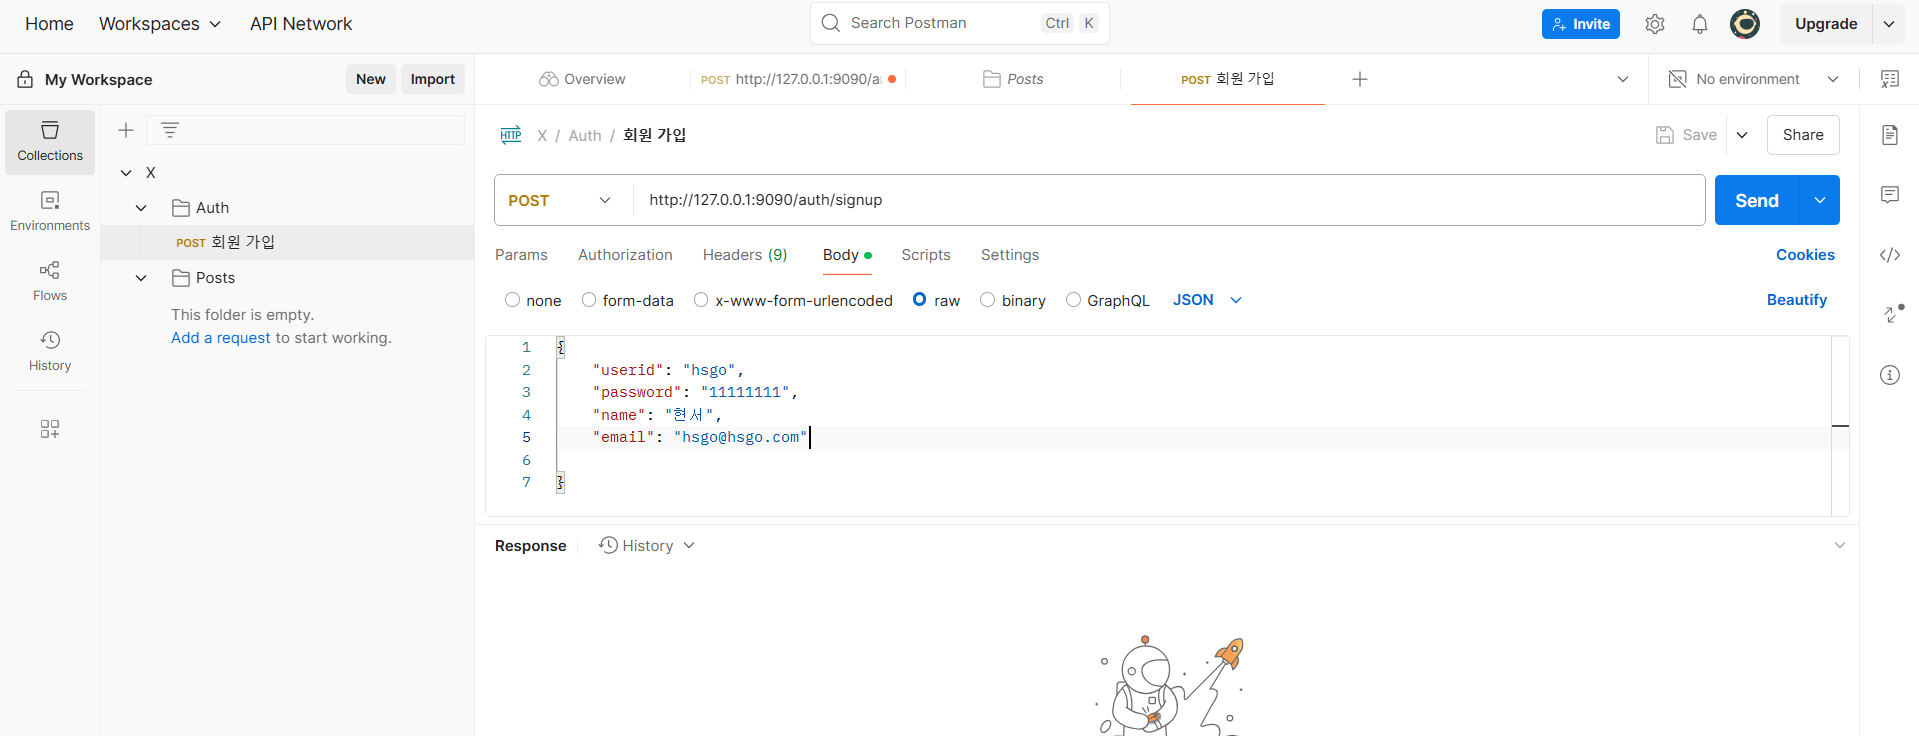Open the user avatar menu
This screenshot has width=1919, height=736.
click(x=1745, y=24)
